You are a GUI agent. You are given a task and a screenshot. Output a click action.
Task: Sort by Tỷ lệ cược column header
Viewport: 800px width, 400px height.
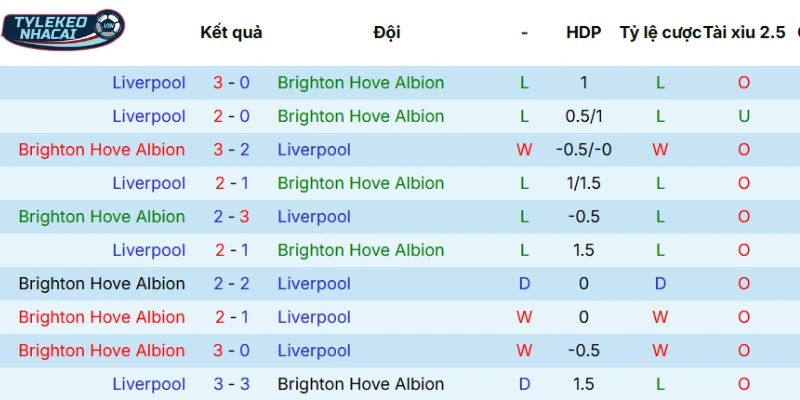660,32
